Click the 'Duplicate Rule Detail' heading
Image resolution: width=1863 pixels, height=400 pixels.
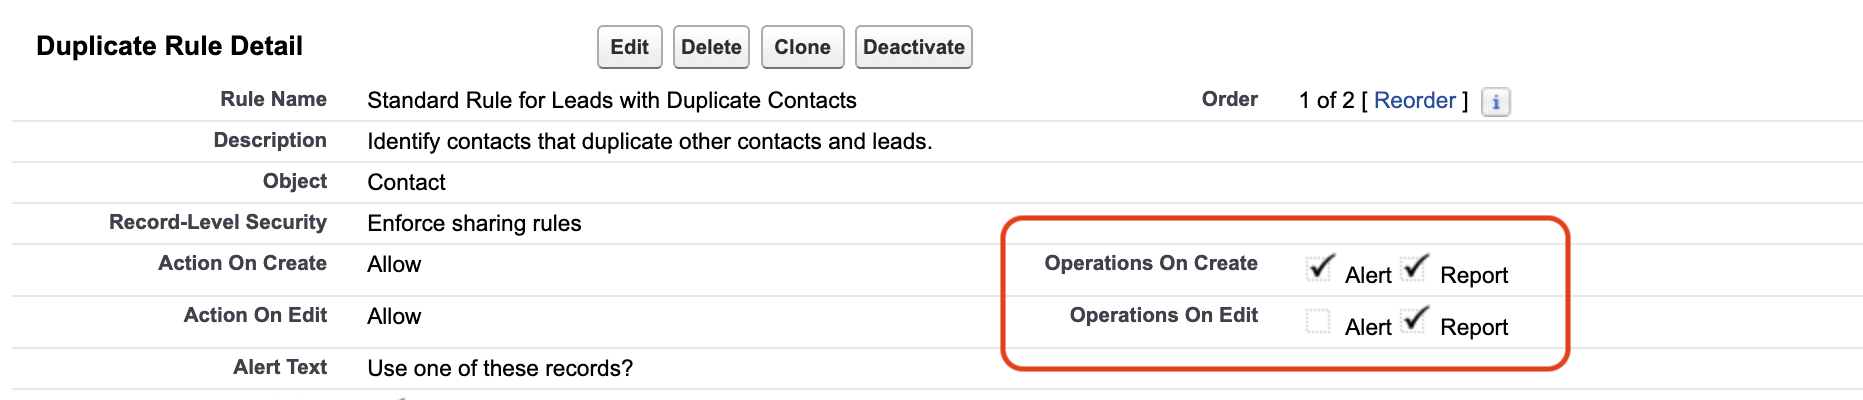(169, 46)
